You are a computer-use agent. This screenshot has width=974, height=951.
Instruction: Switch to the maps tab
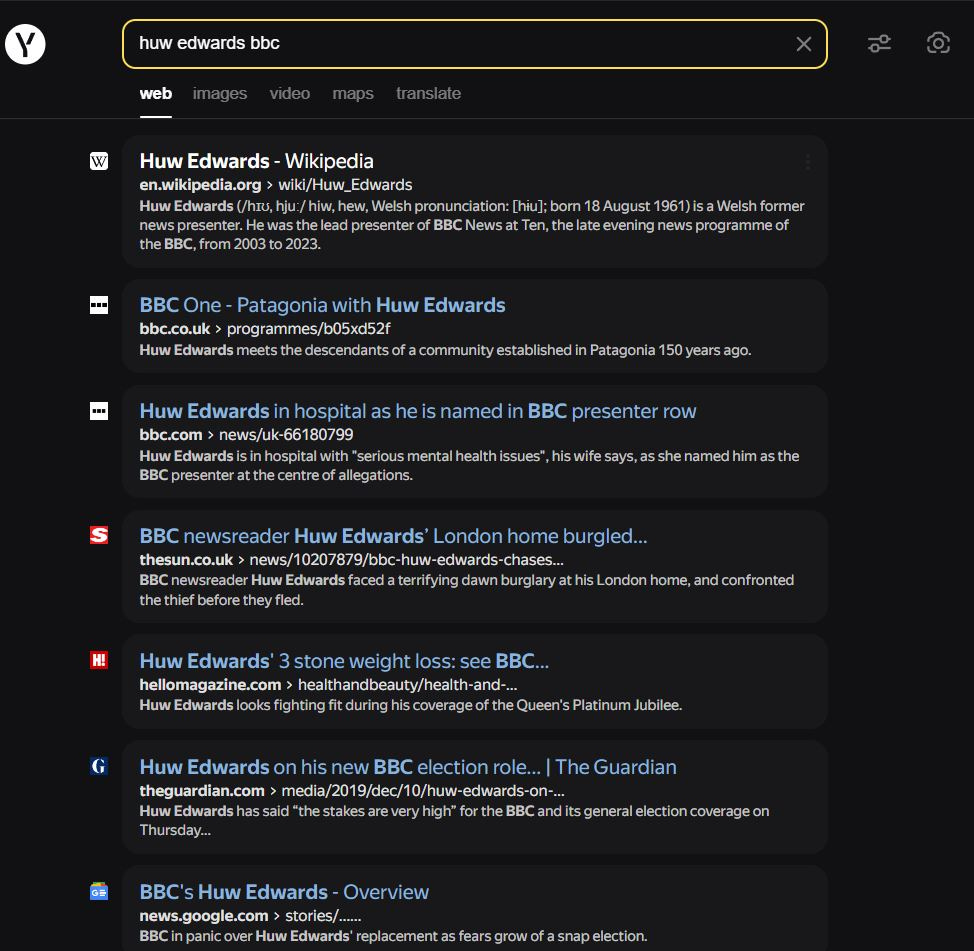353,94
